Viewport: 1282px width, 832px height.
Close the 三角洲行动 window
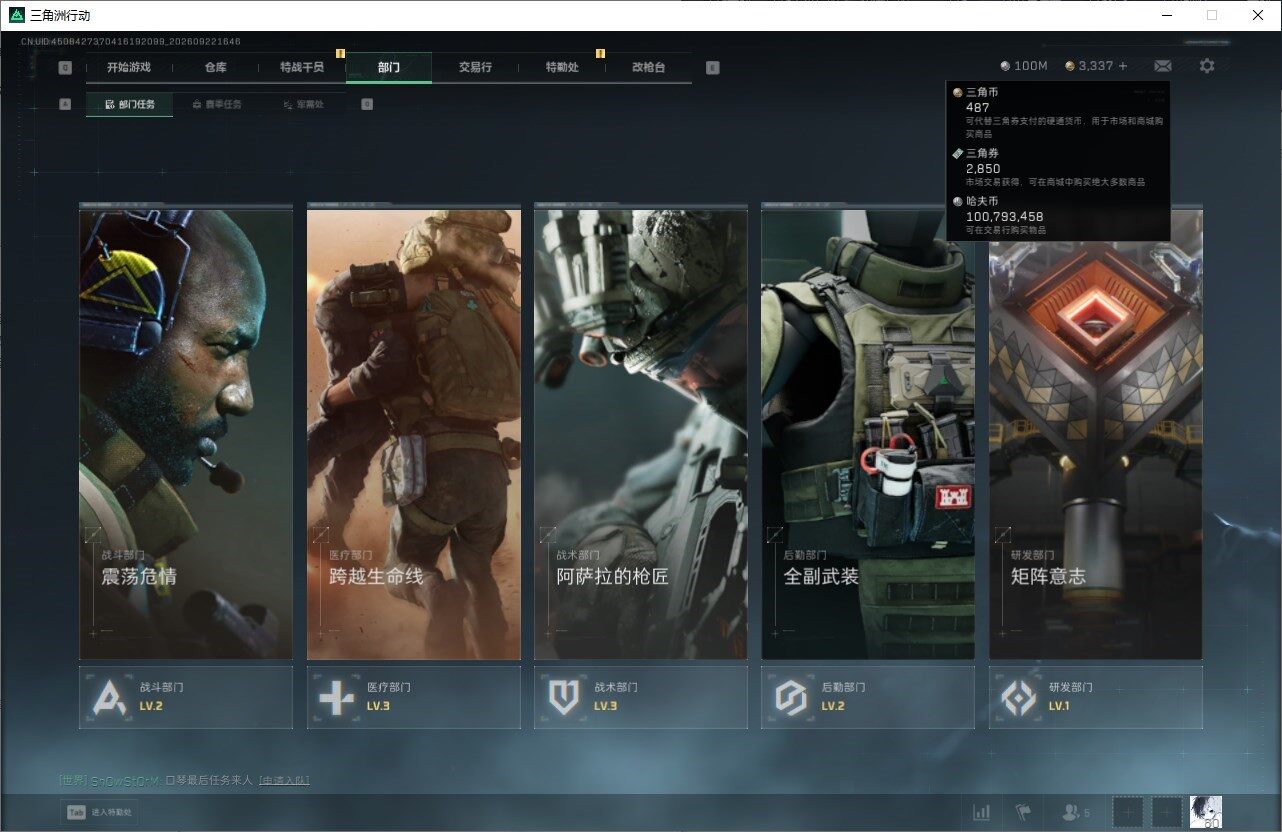1258,15
